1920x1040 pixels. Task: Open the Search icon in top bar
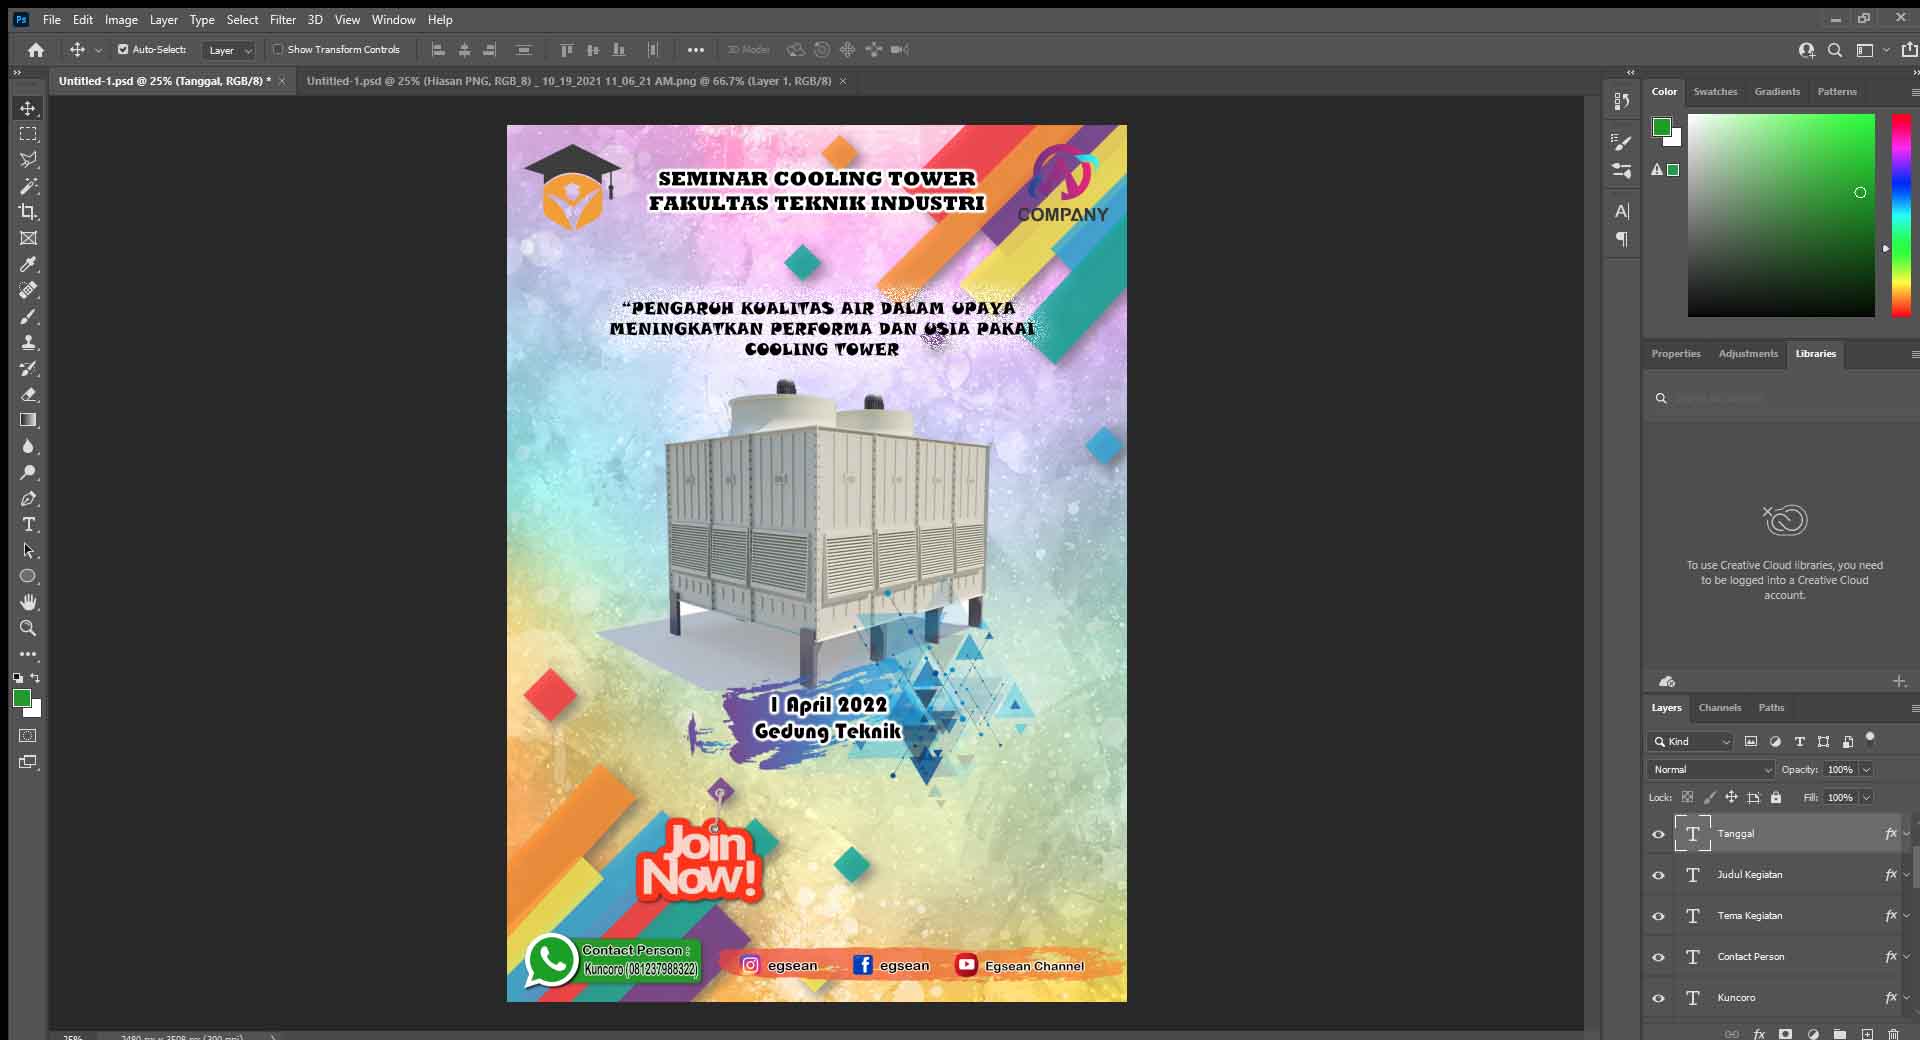point(1835,50)
